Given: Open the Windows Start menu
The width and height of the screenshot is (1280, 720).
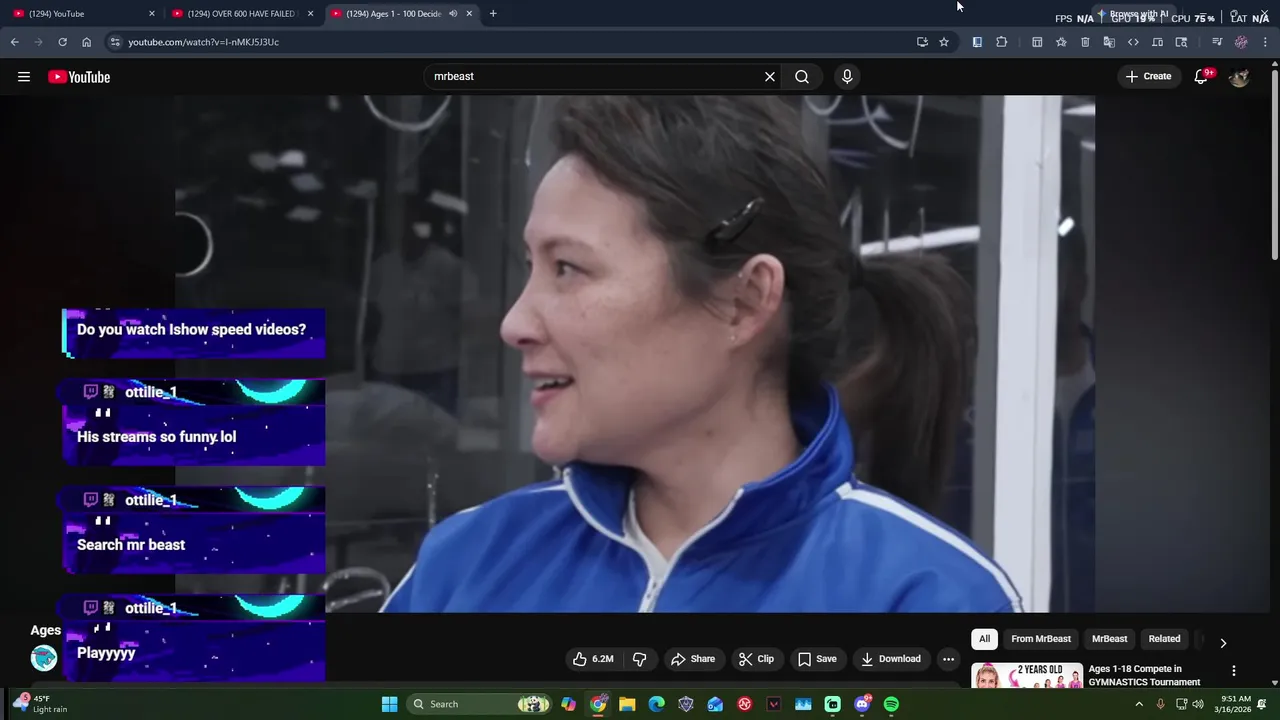Looking at the screenshot, I should pos(390,704).
